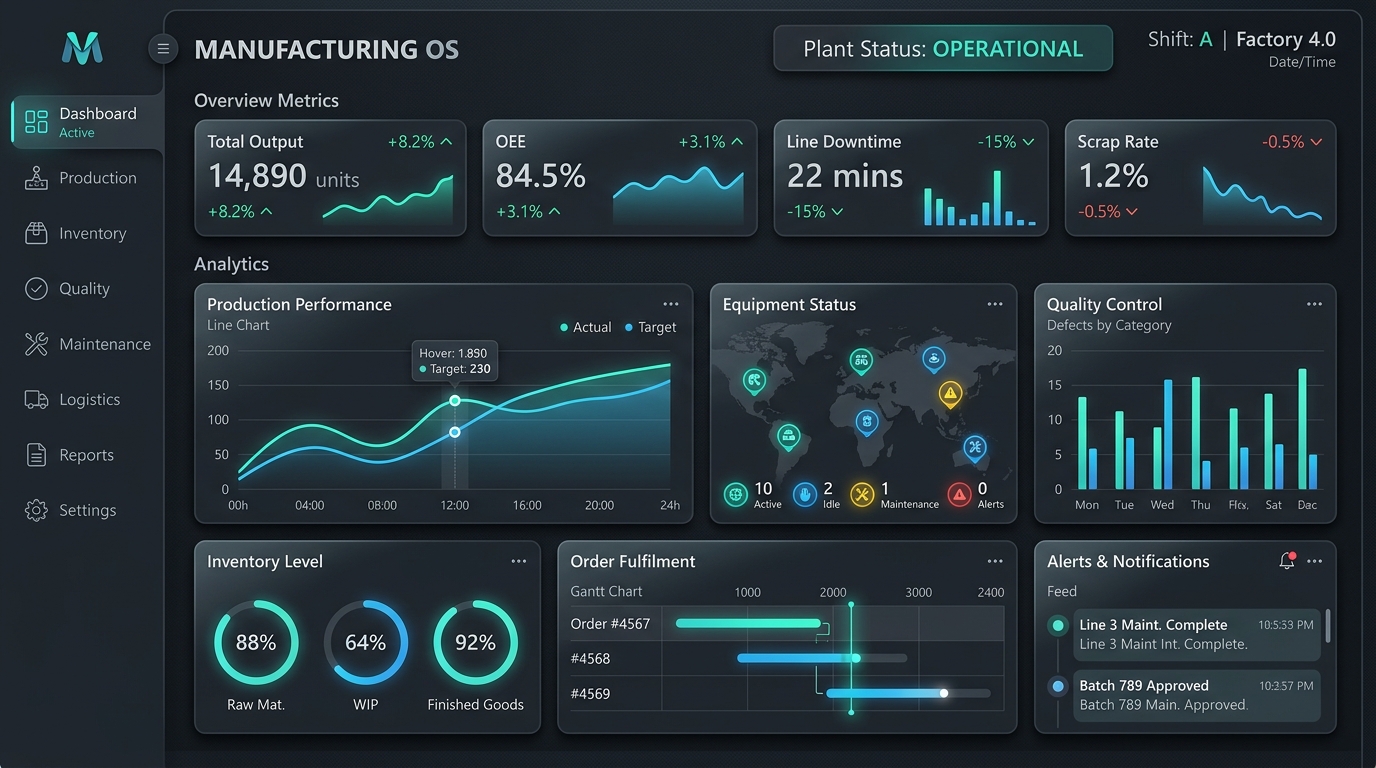Select the Africa map pin
Image resolution: width=1376 pixels, height=768 pixels.
click(867, 422)
